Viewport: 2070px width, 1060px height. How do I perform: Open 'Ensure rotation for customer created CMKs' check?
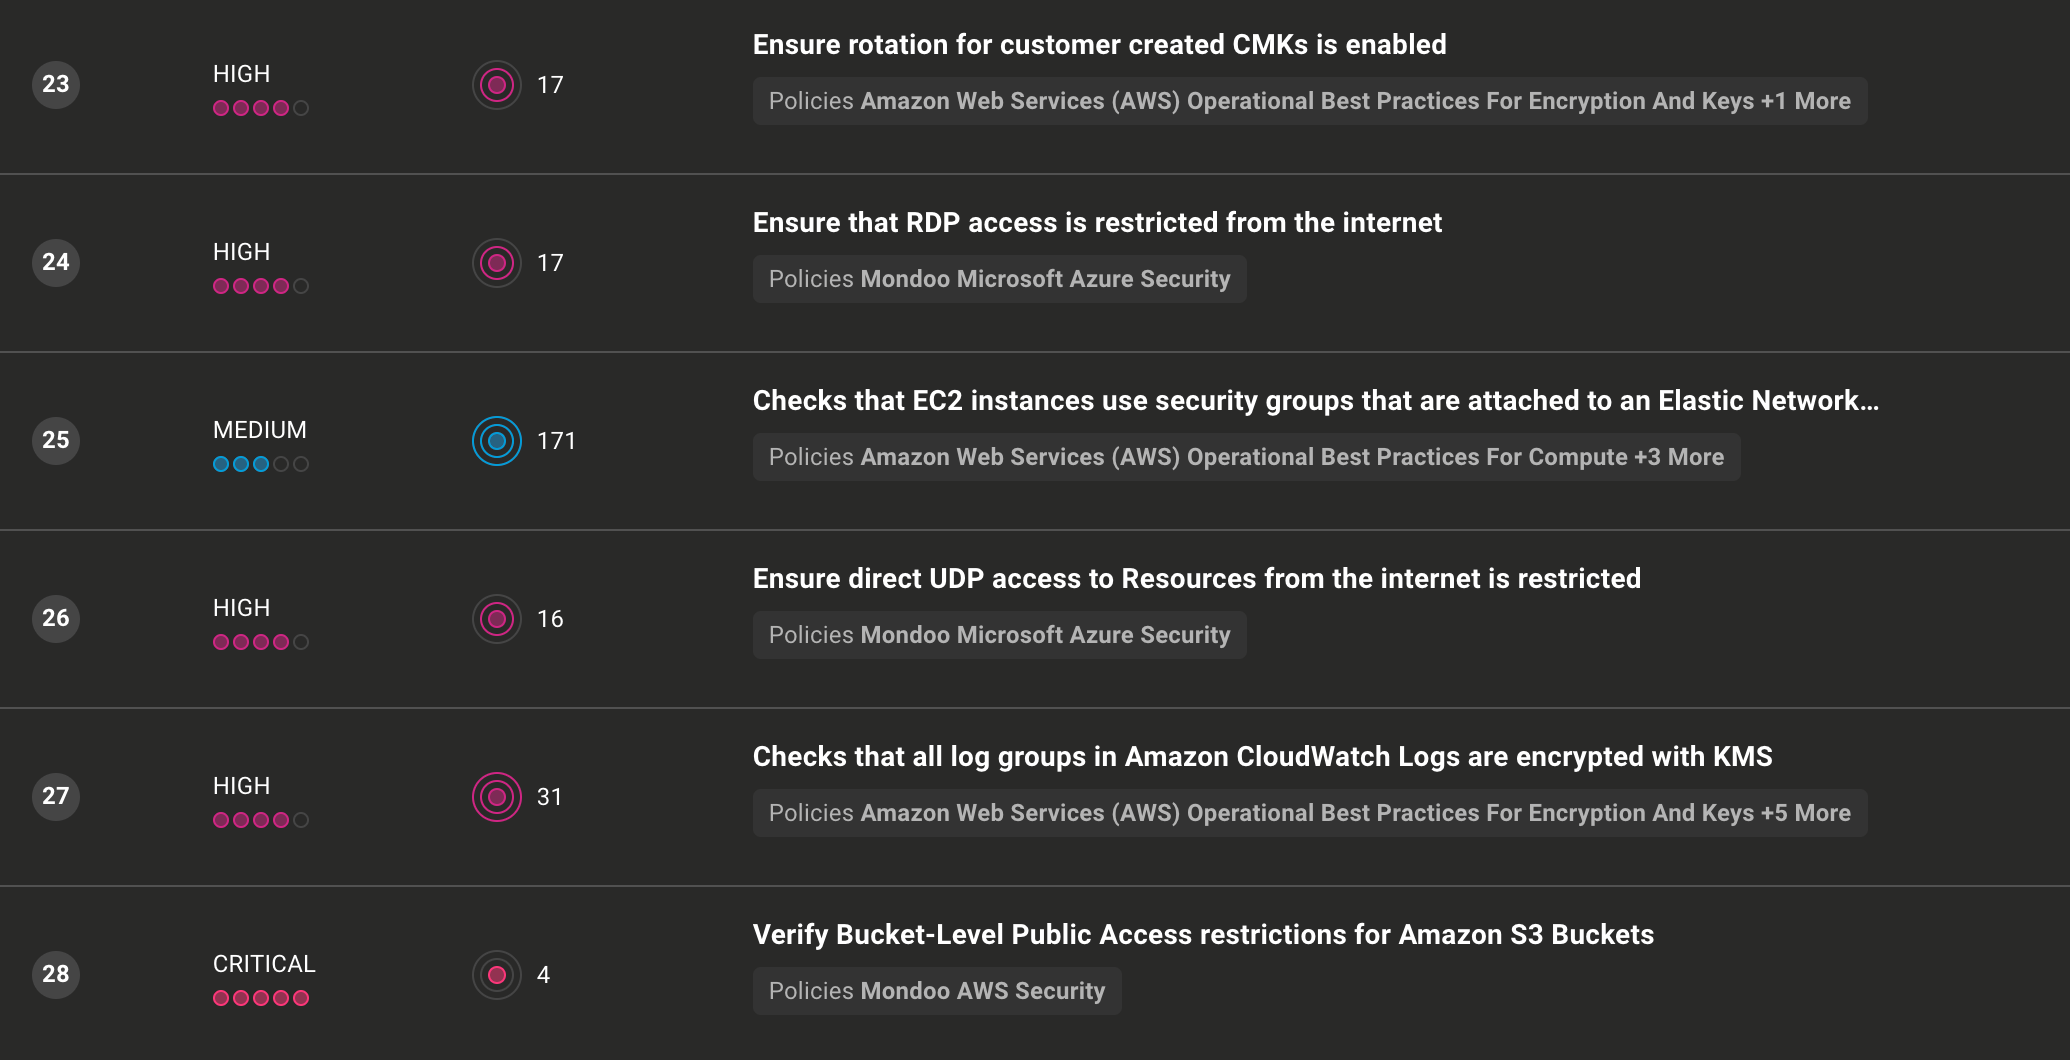pyautogui.click(x=1099, y=45)
